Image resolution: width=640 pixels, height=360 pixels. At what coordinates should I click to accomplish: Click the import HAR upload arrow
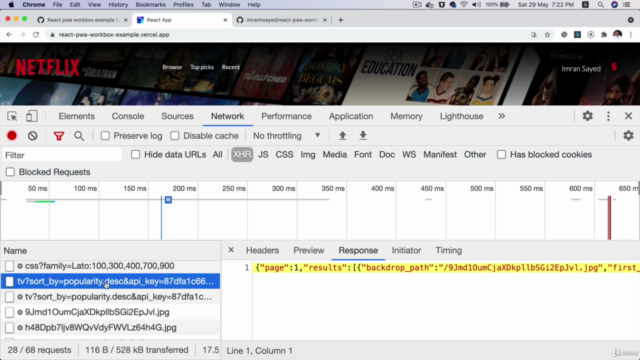coord(342,136)
